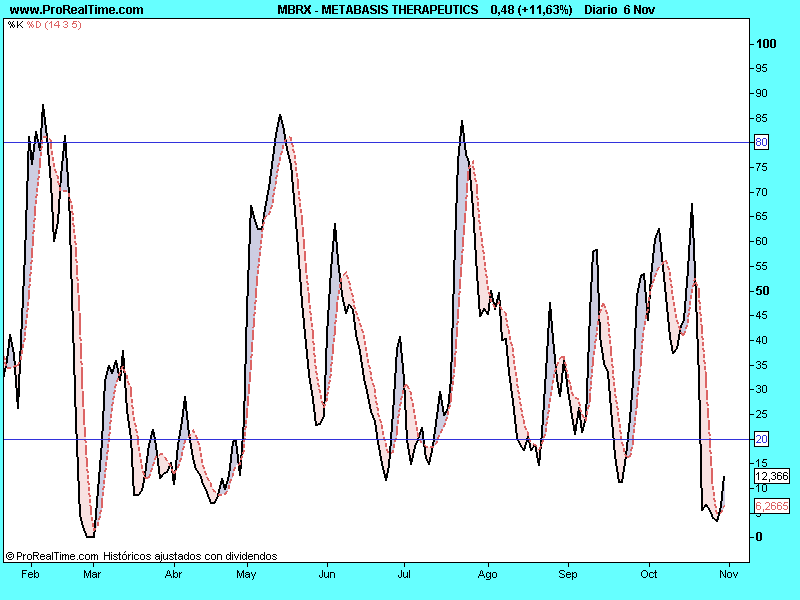Click the Diario 6 Nov date label
Screen dimensions: 800x600
[619, 10]
